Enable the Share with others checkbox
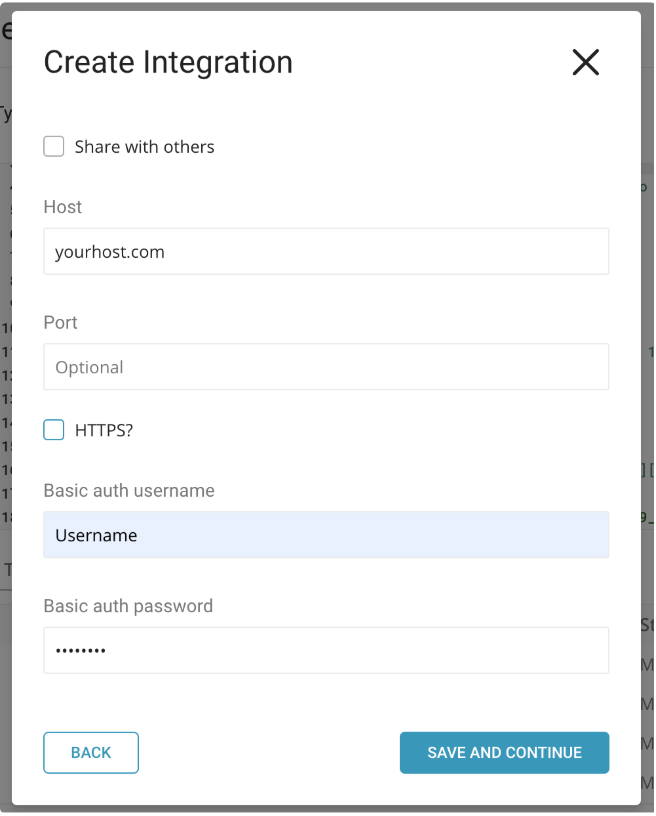 (54, 147)
